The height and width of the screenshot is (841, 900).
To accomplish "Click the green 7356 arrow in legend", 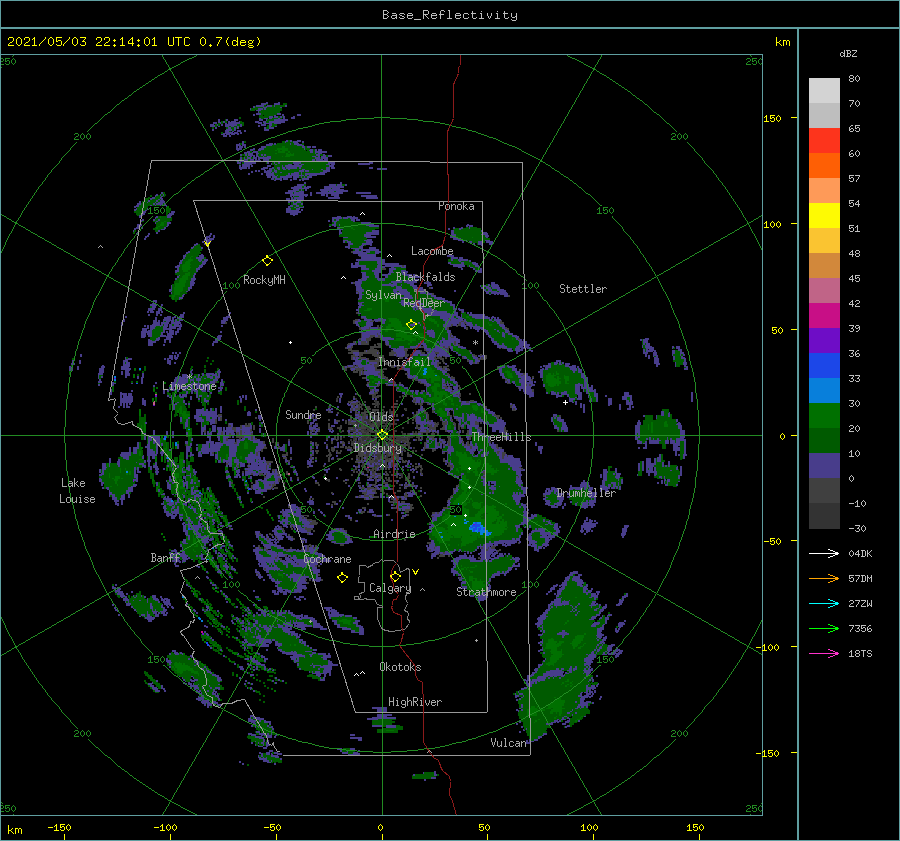I will [824, 629].
